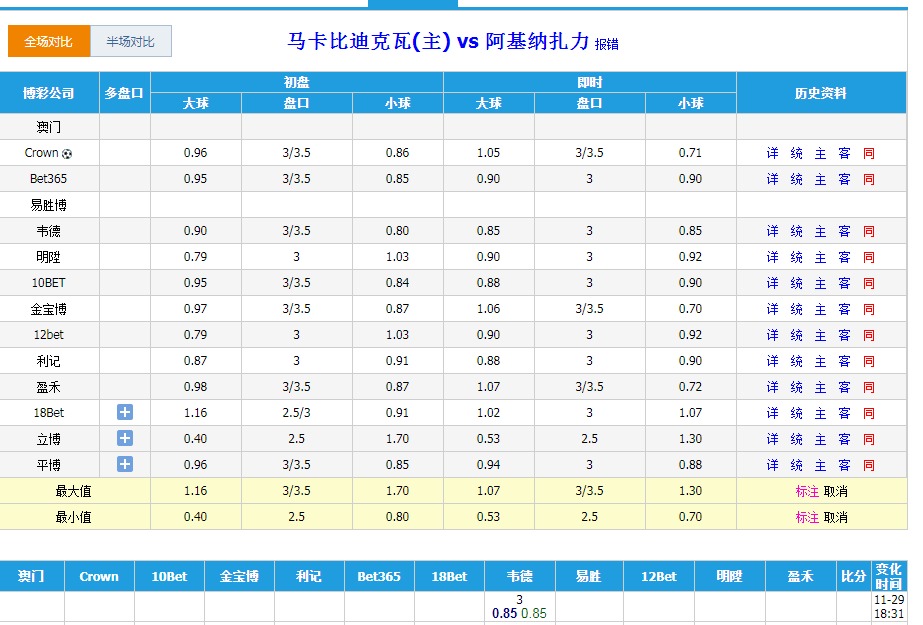Open 同 link in the Crown row
This screenshot has height=625, width=923.
tap(869, 153)
